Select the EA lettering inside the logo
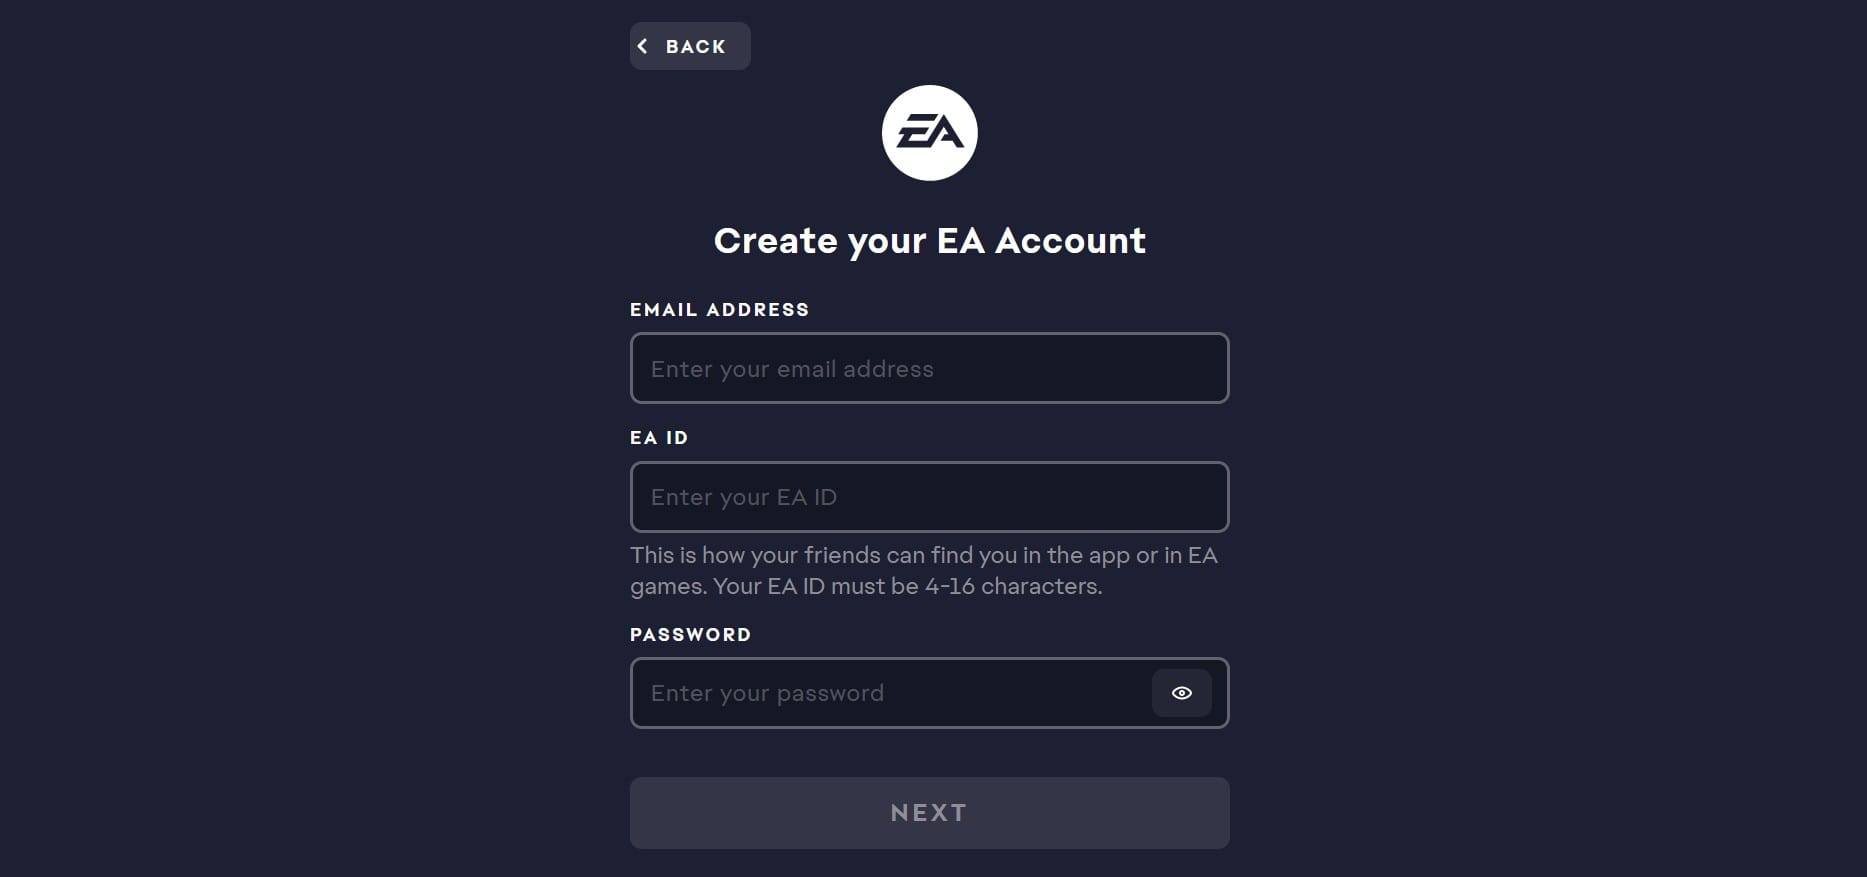The image size is (1867, 877). 930,132
